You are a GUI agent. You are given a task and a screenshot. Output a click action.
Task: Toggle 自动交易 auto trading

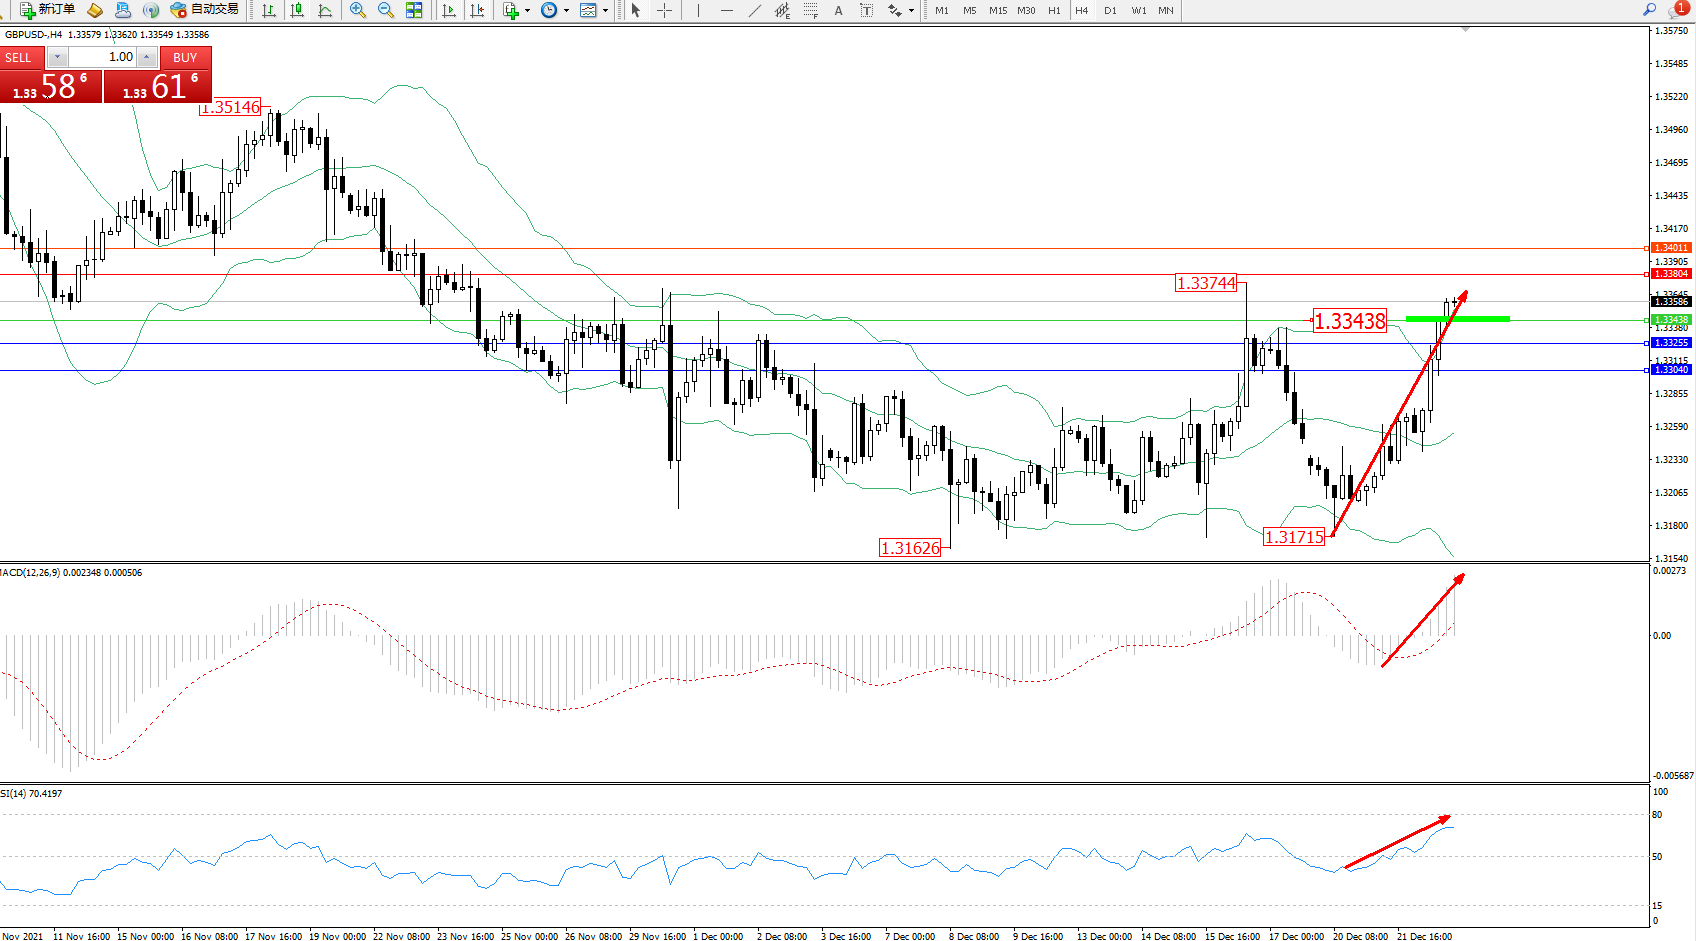pos(205,10)
